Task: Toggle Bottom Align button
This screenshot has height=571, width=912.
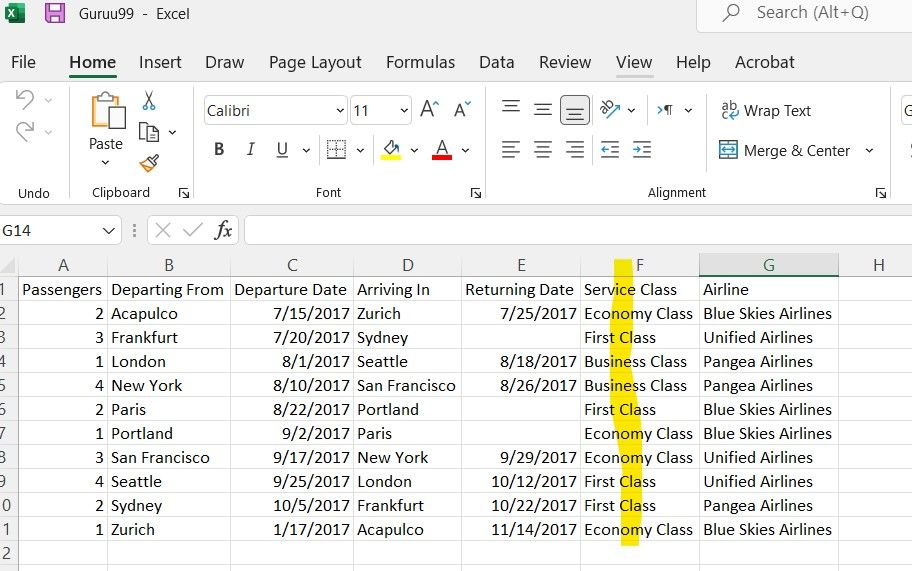Action: pyautogui.click(x=575, y=110)
